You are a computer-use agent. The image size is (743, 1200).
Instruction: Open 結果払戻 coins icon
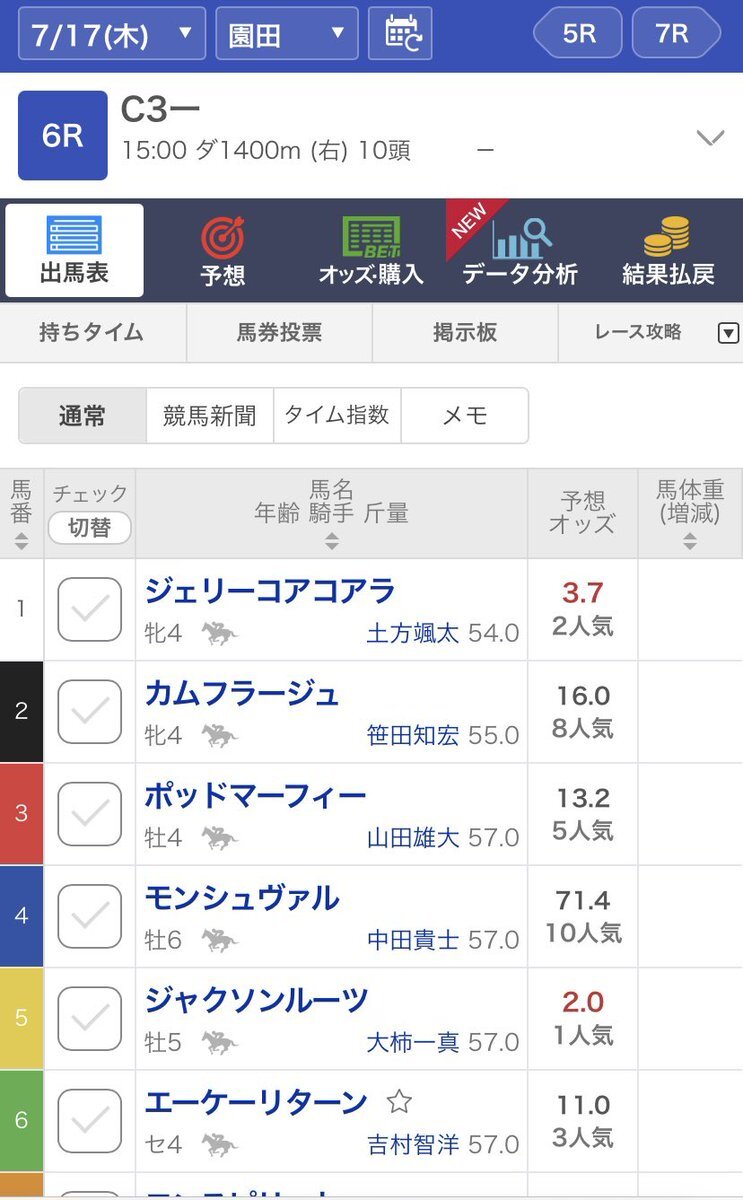click(667, 237)
